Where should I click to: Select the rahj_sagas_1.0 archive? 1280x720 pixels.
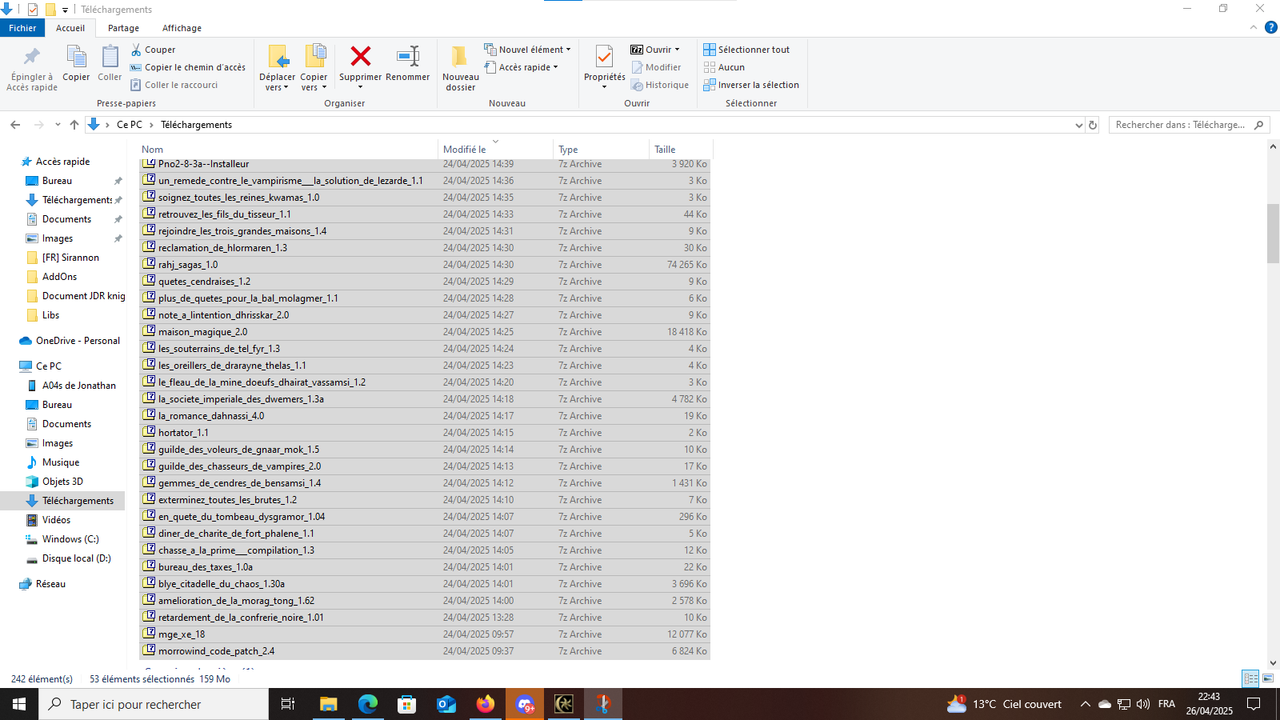pyautogui.click(x=425, y=264)
